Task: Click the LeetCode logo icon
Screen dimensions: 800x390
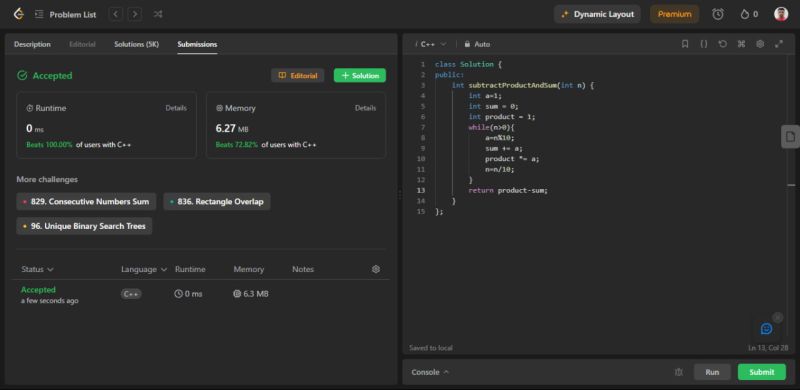Action: (18, 14)
